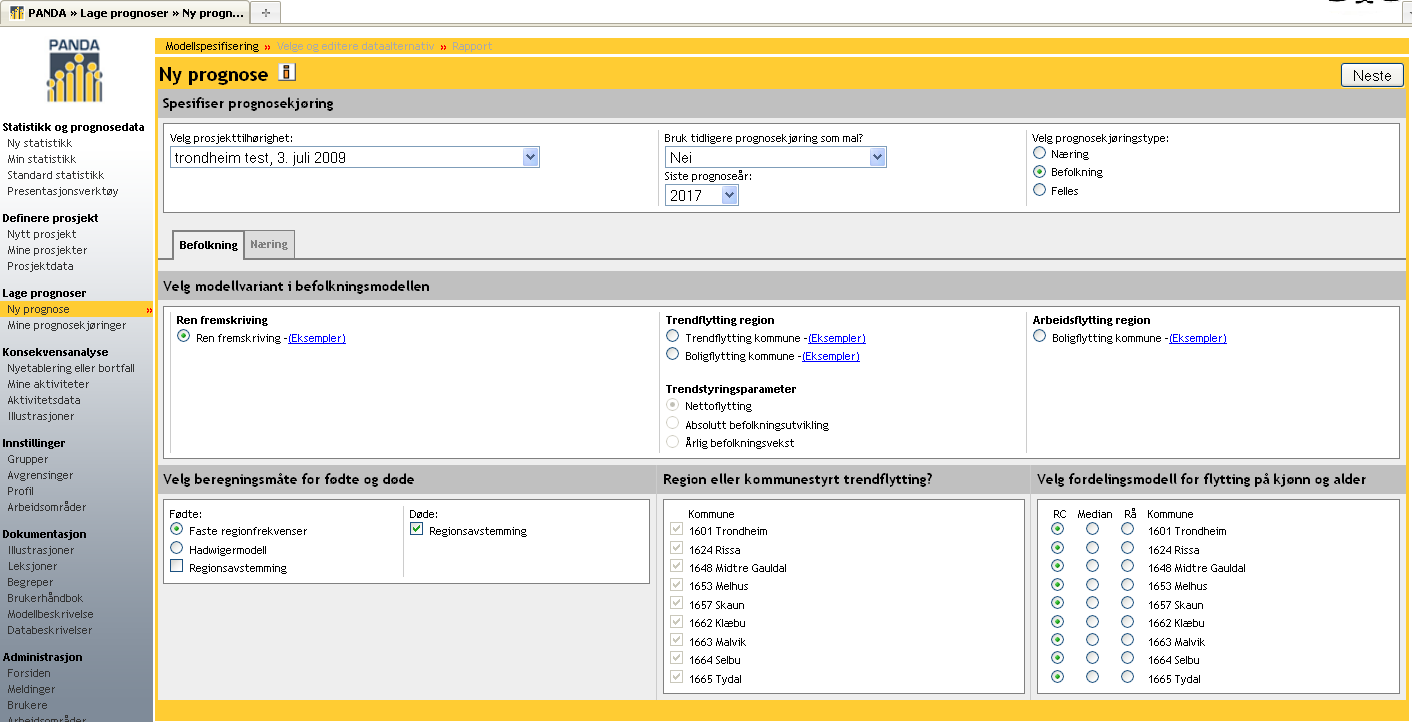The height and width of the screenshot is (722, 1412).
Task: Open Presentasjonsverktøy in sidebar
Action: (x=62, y=191)
